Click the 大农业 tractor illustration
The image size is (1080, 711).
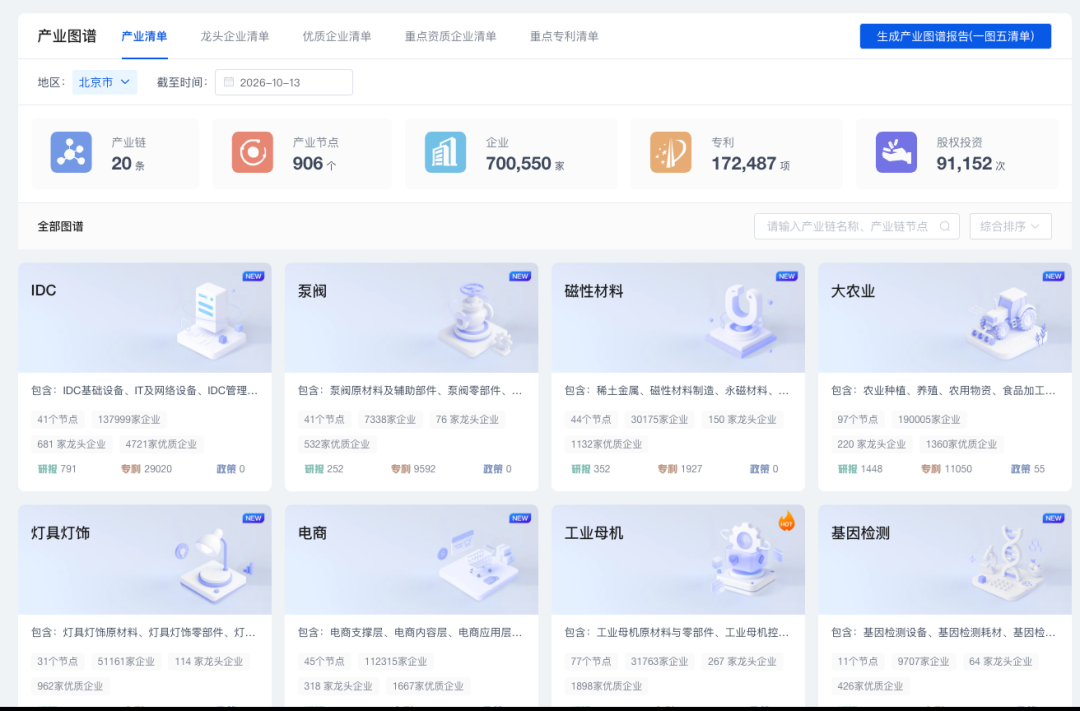tap(1008, 322)
